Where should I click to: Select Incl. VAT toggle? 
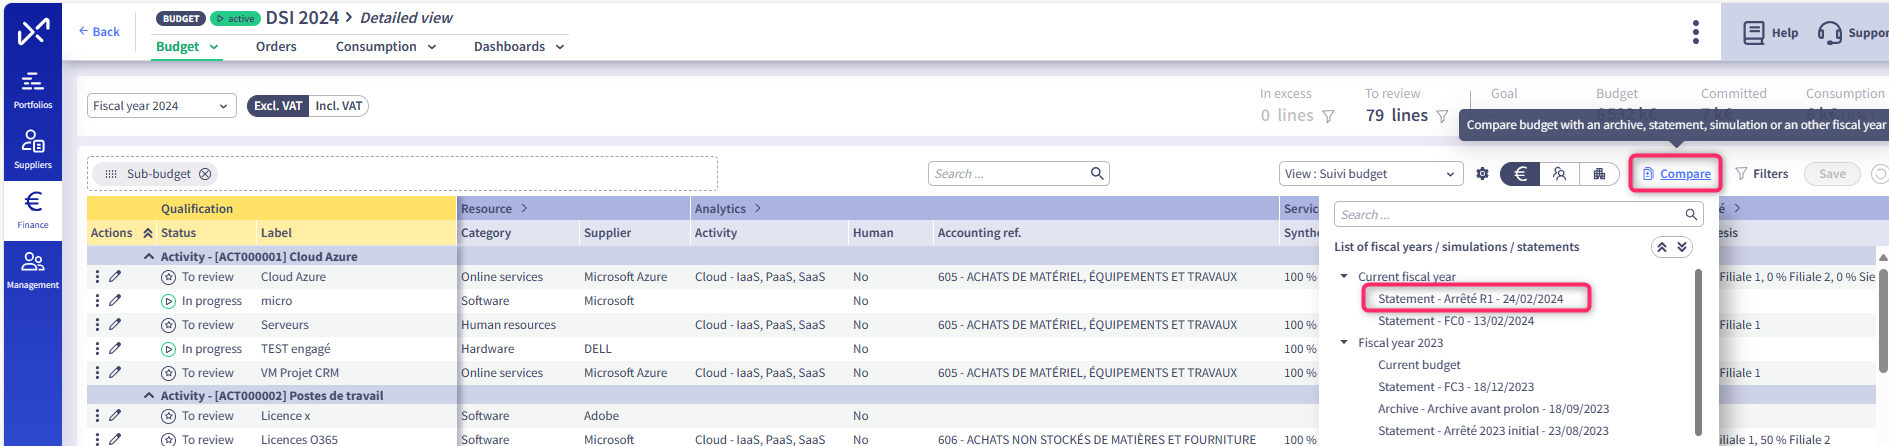coord(339,106)
